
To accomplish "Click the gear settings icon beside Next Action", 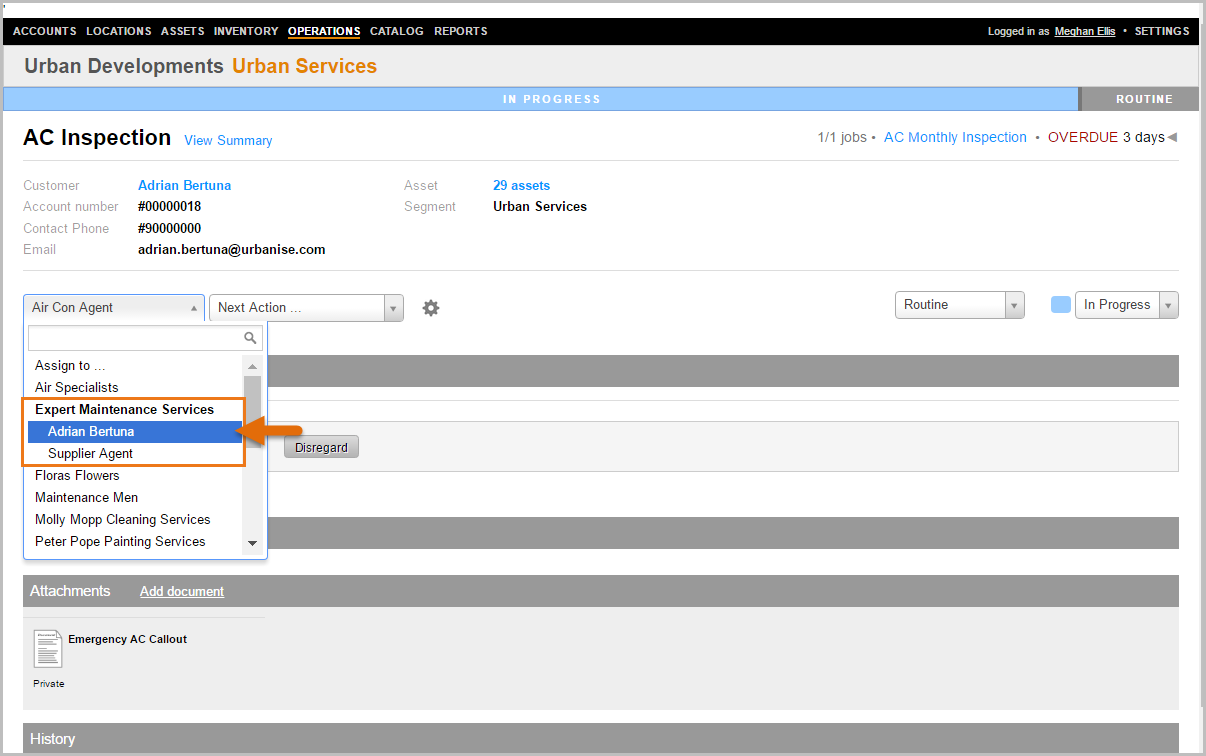I will click(431, 308).
